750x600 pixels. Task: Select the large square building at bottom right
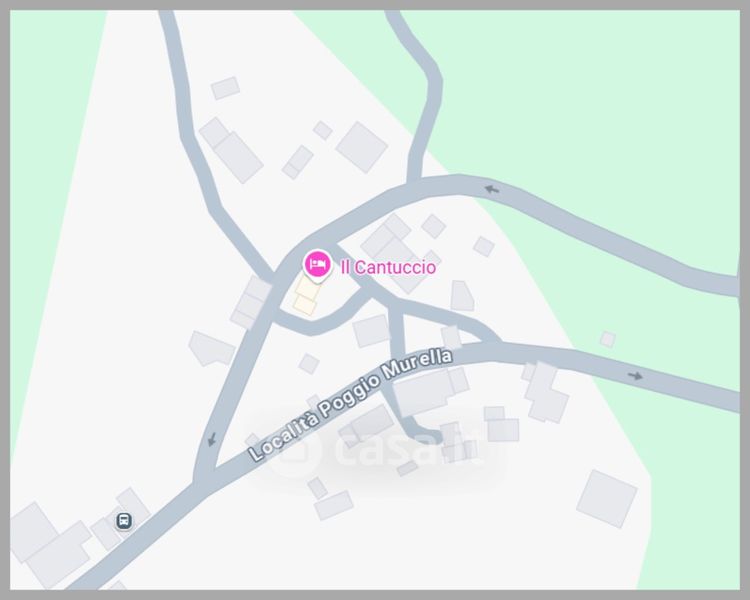tap(607, 499)
